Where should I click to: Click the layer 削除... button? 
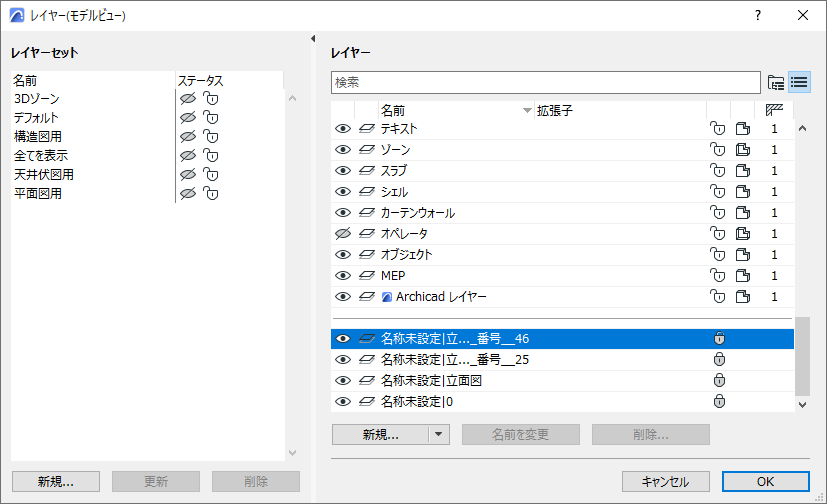651,434
